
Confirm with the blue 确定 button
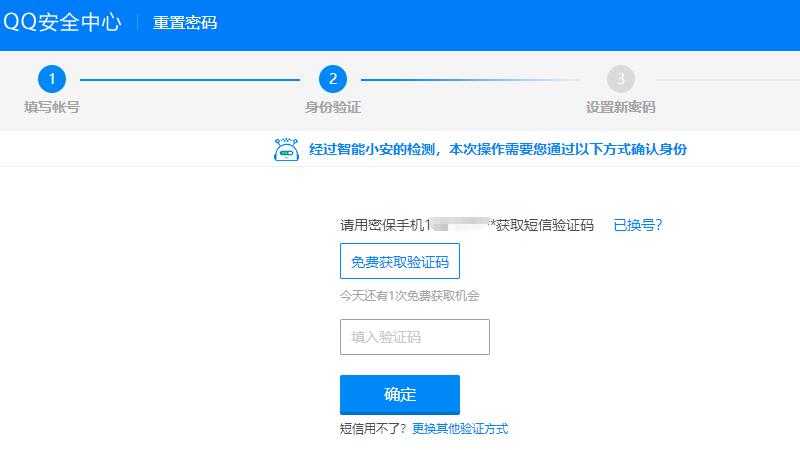[x=400, y=394]
